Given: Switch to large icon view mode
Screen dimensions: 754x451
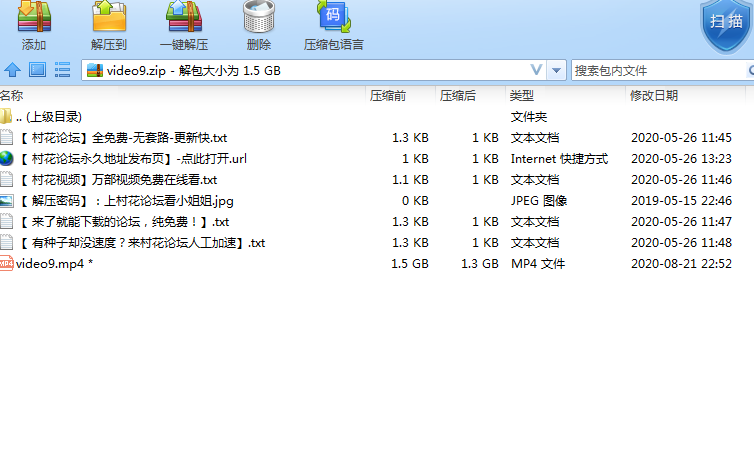Looking at the screenshot, I should (38, 70).
